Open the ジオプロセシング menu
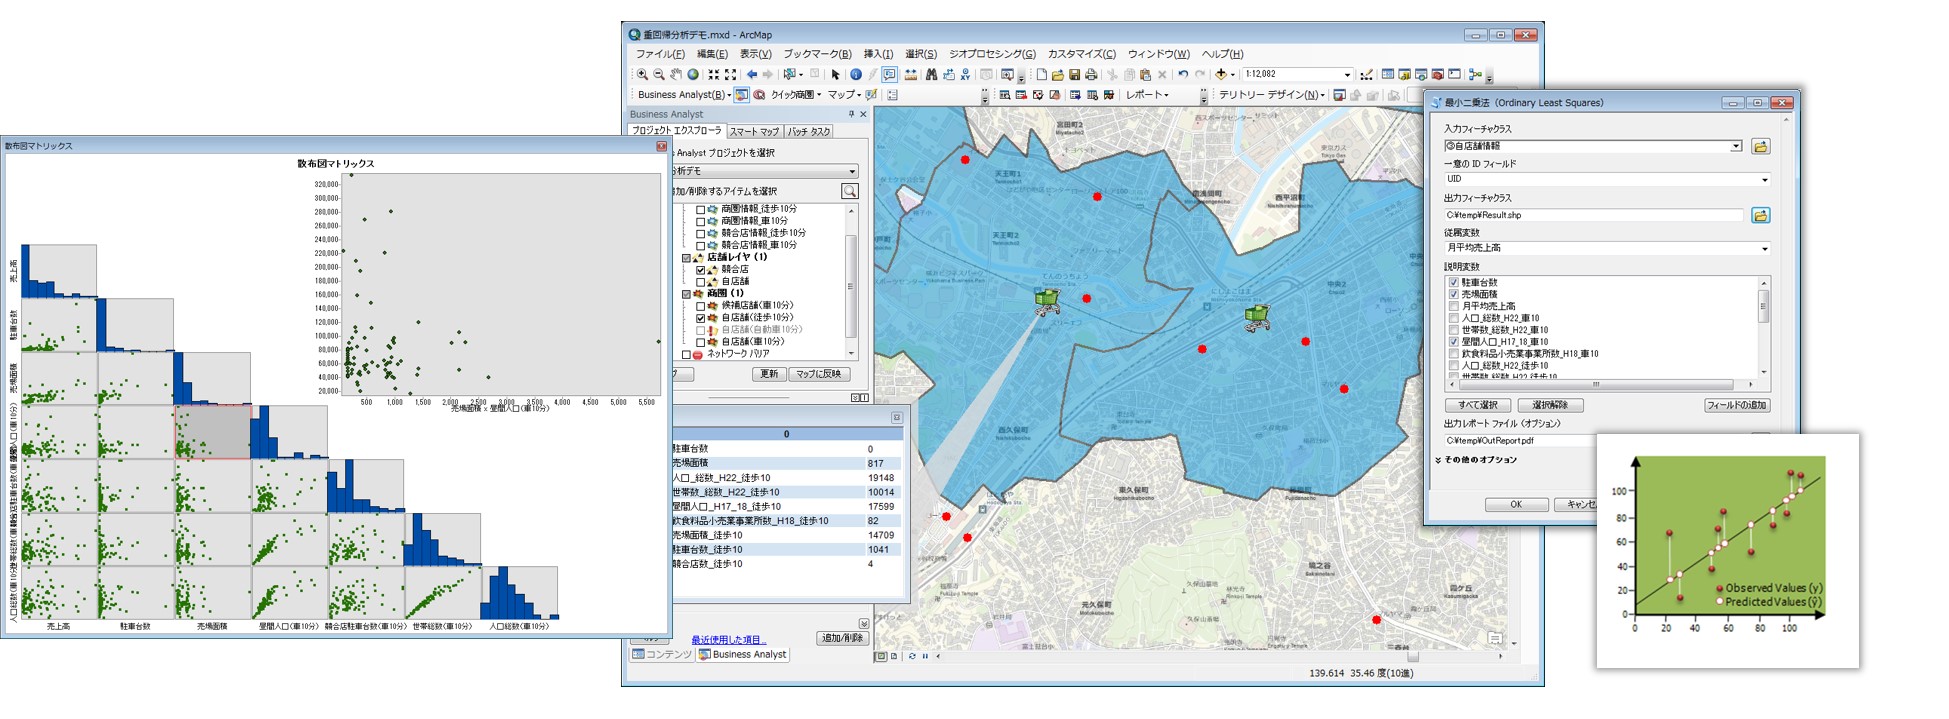 [991, 54]
